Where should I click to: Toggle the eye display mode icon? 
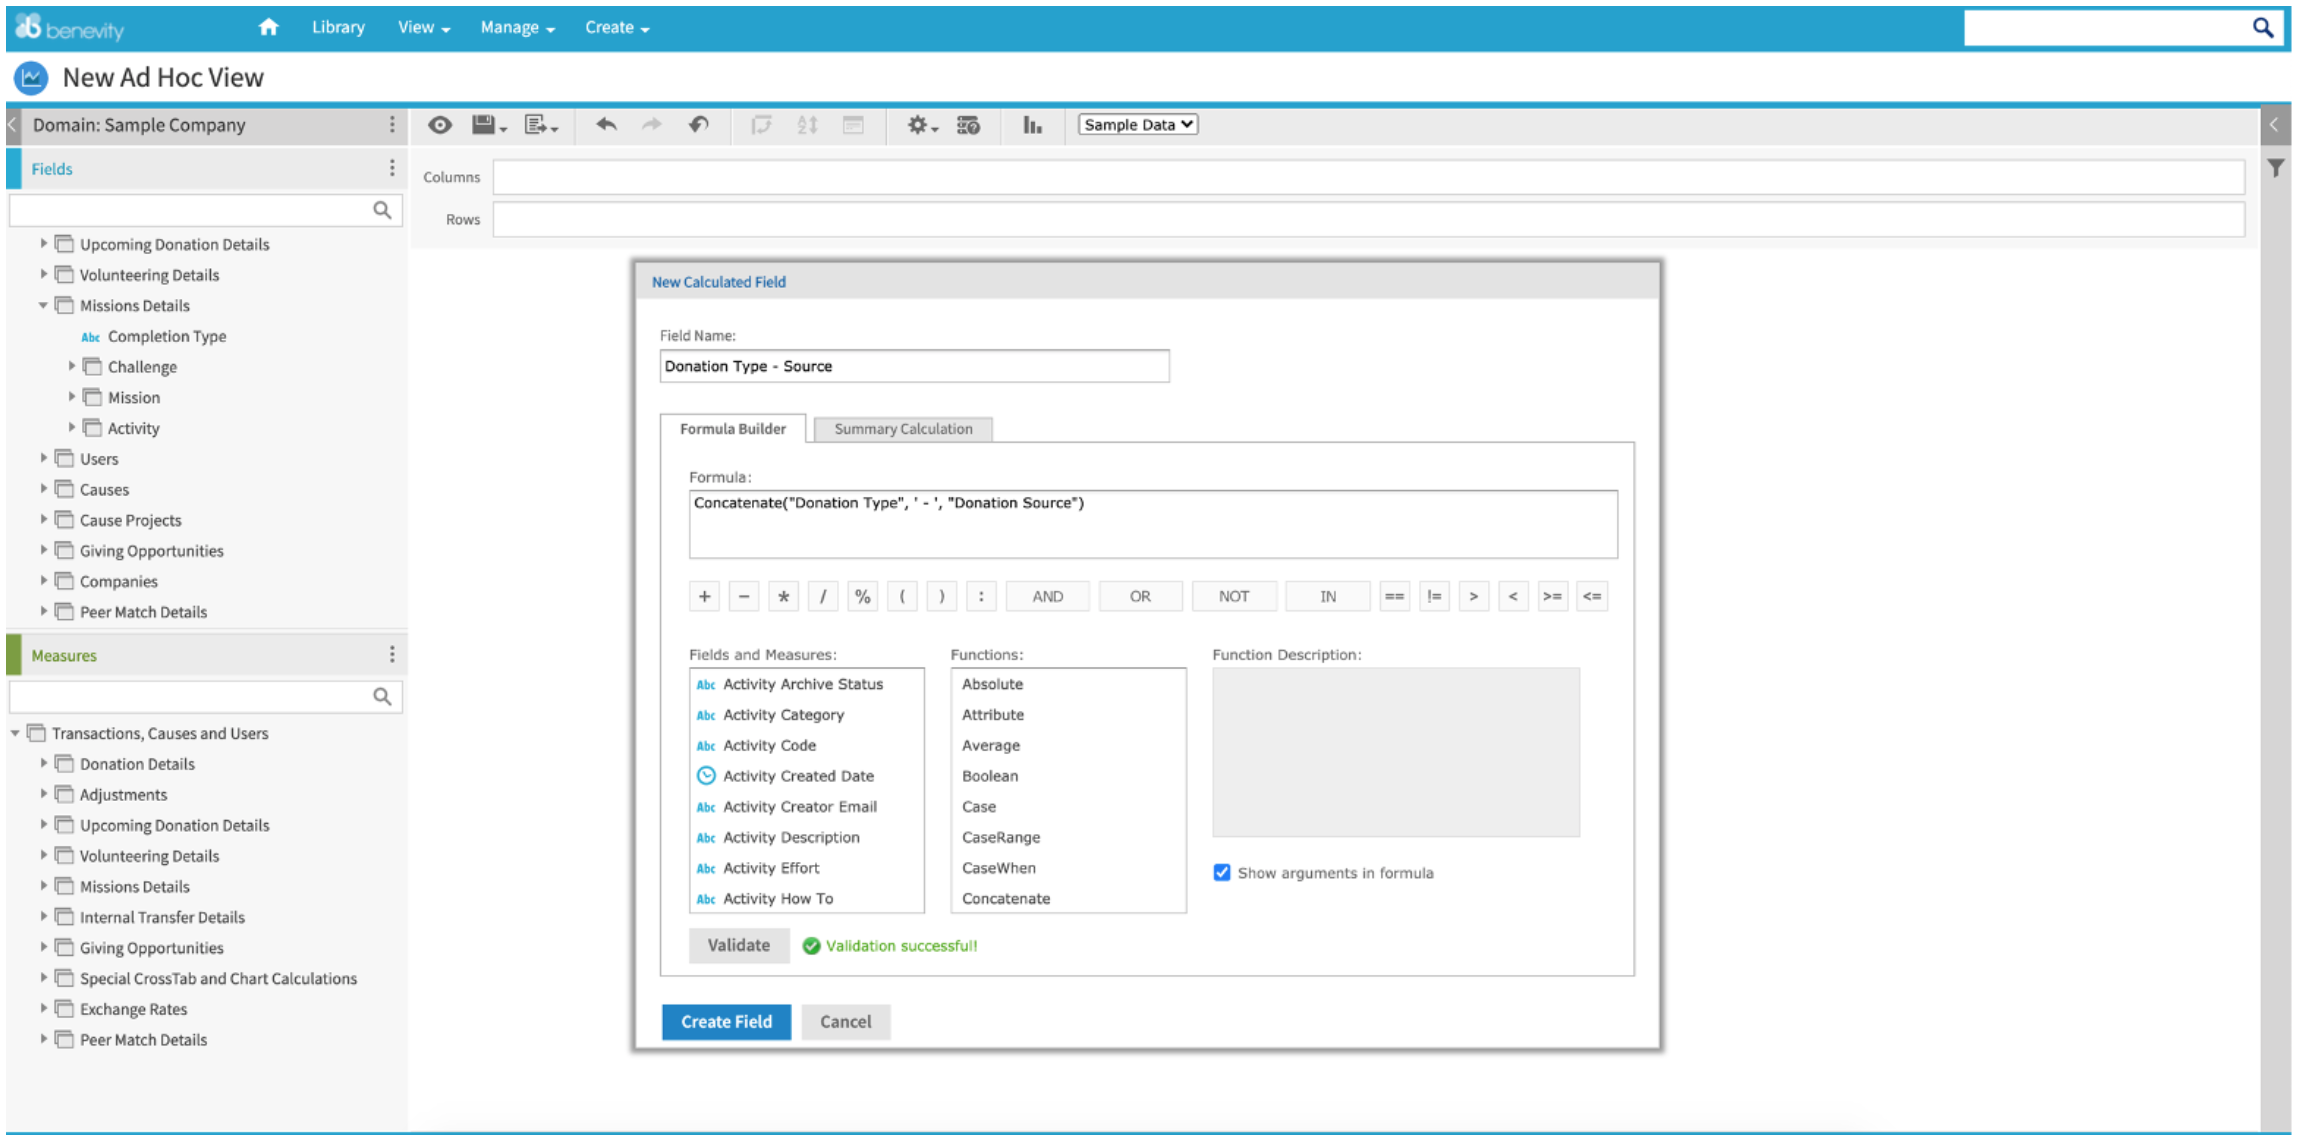(x=440, y=125)
